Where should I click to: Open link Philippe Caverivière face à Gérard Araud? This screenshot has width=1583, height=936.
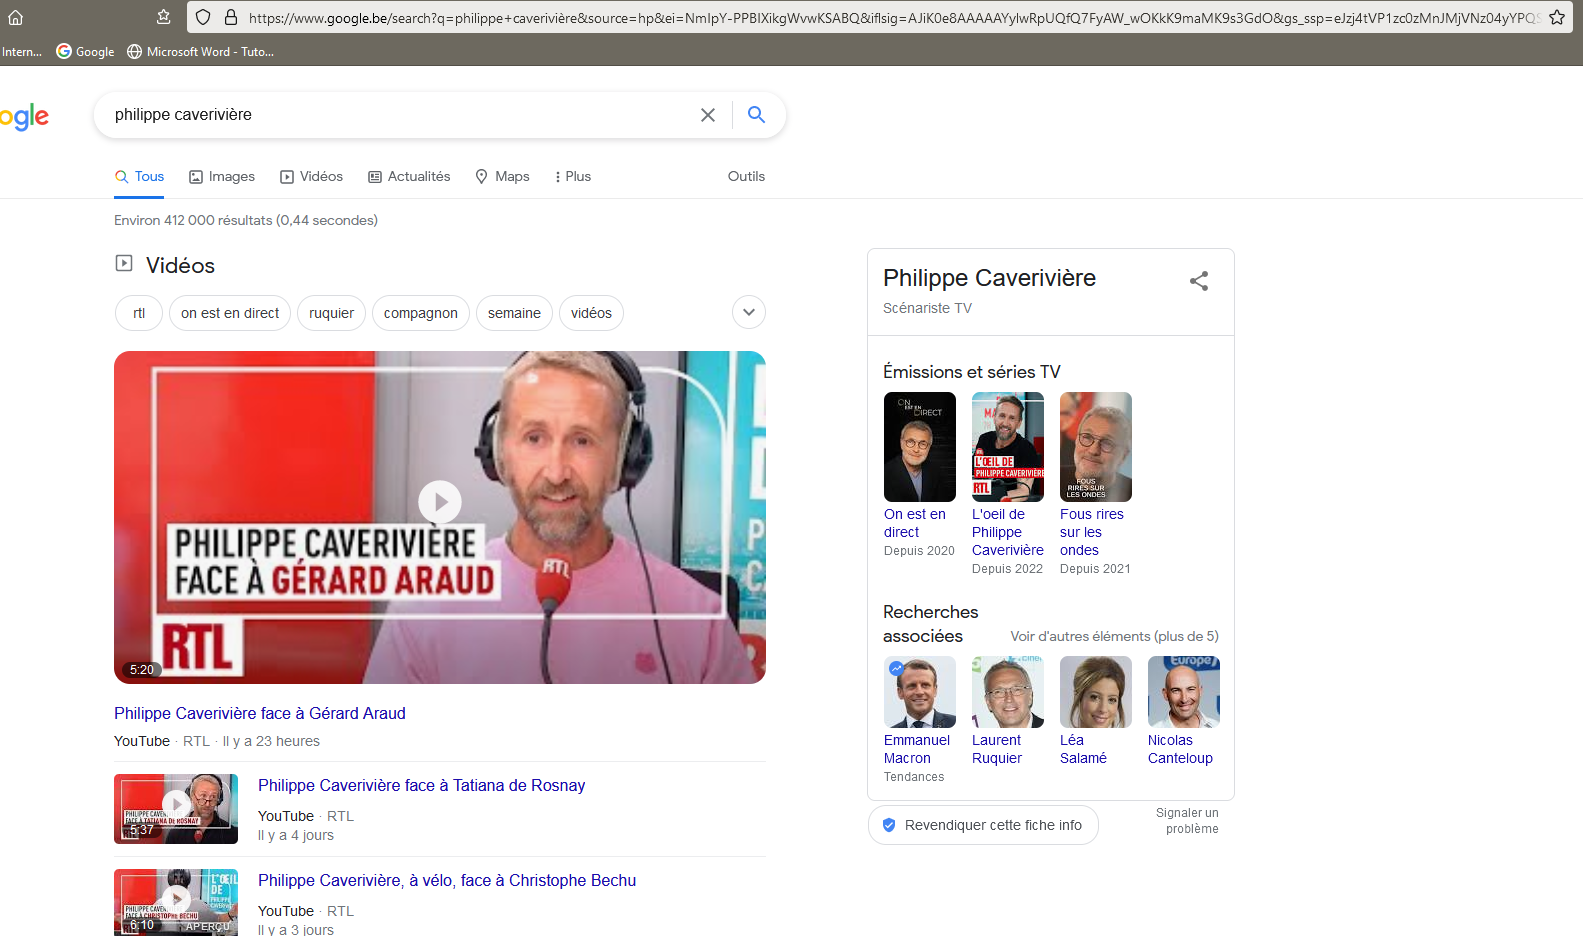(x=260, y=713)
